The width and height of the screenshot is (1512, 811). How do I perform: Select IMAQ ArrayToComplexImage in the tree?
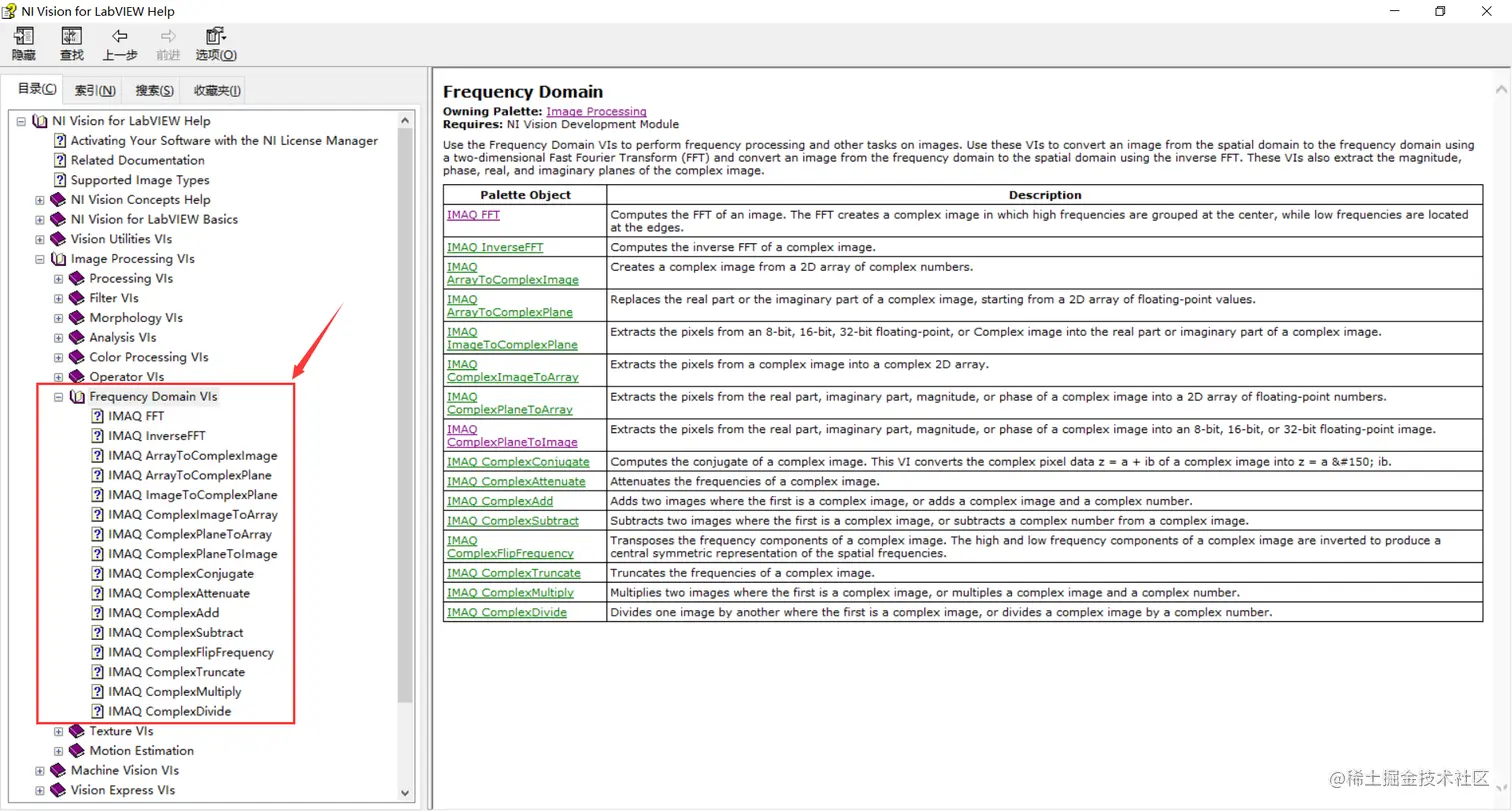[193, 455]
